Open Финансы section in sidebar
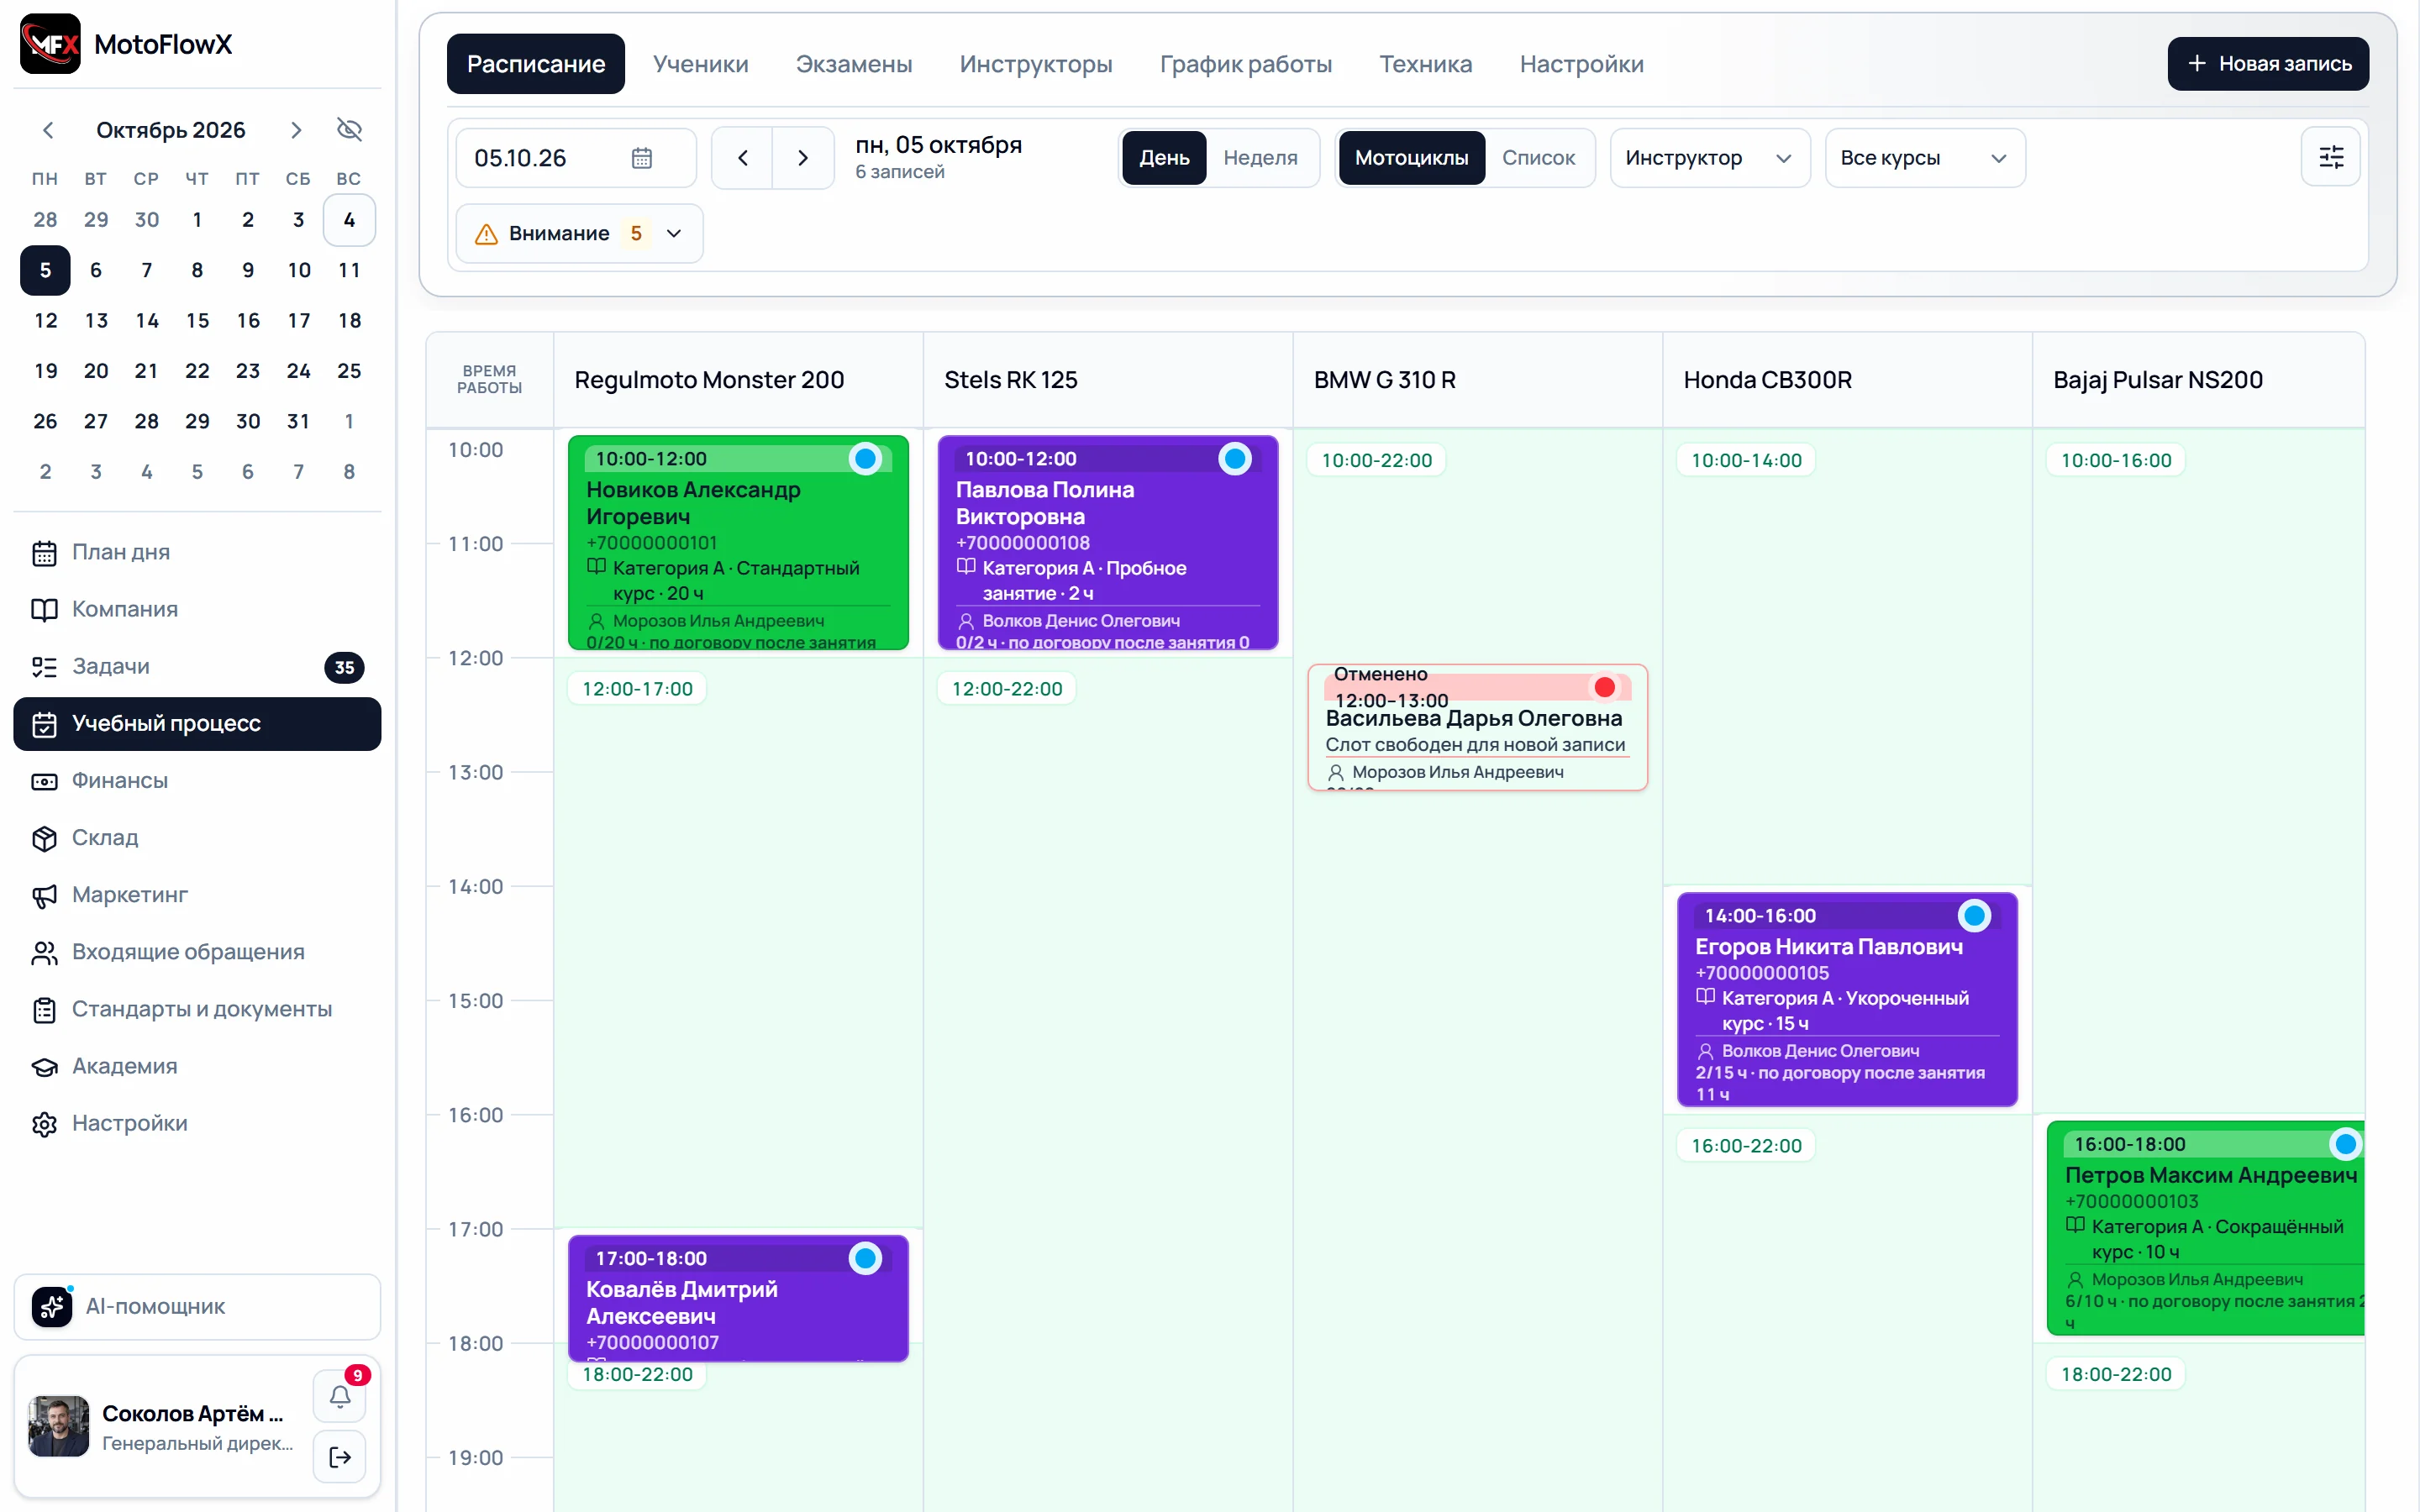The image size is (2420, 1512). [x=197, y=780]
